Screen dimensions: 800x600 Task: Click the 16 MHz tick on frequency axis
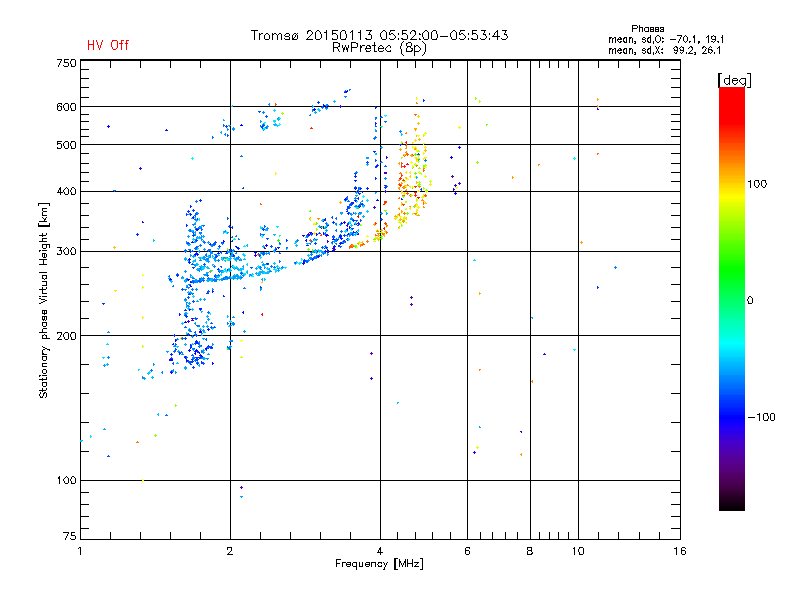point(679,551)
